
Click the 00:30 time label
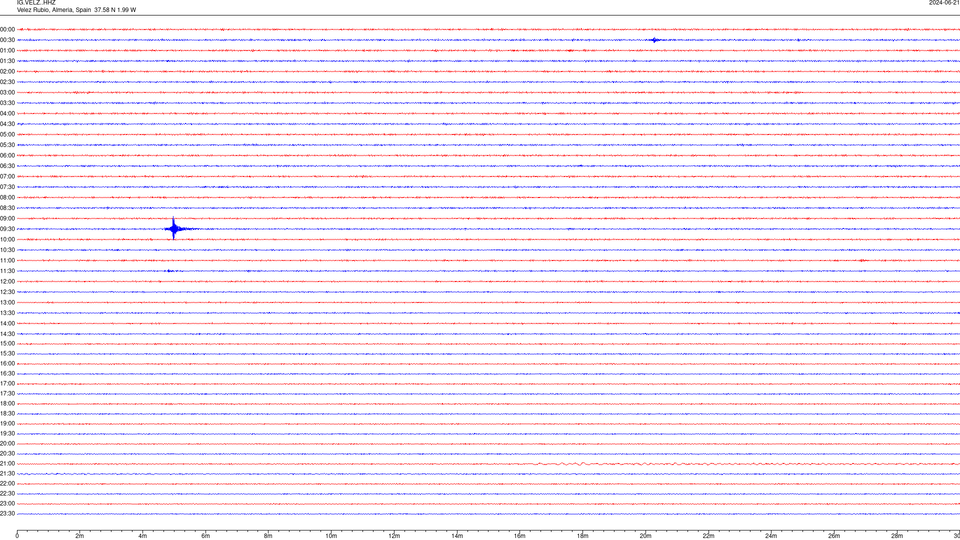[x=7, y=40]
